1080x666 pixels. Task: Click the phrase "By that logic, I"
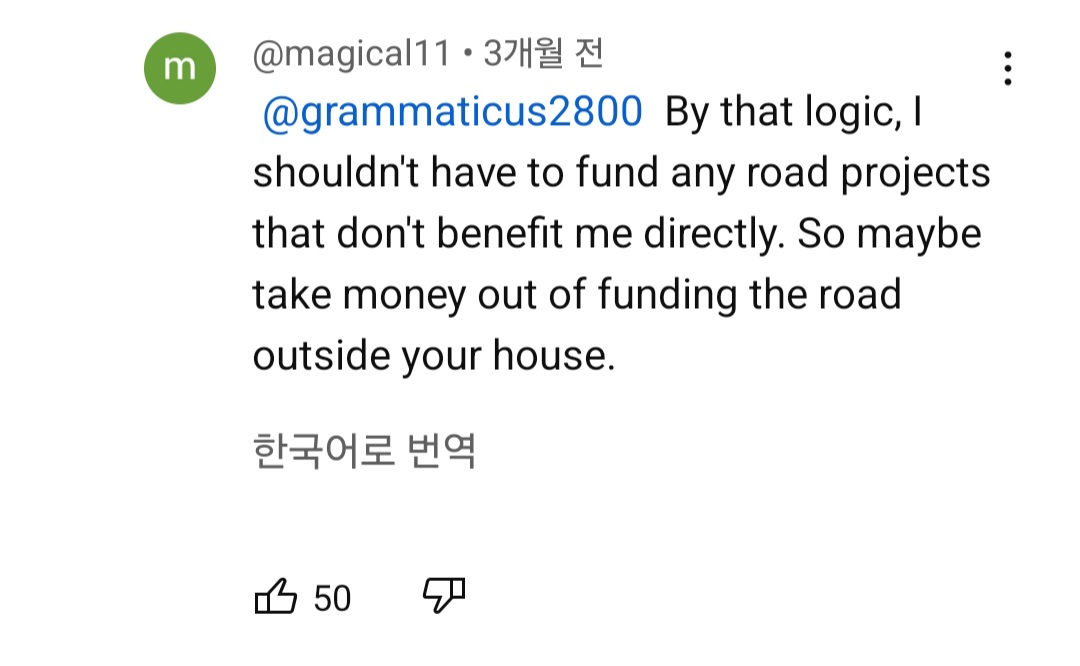coord(792,113)
